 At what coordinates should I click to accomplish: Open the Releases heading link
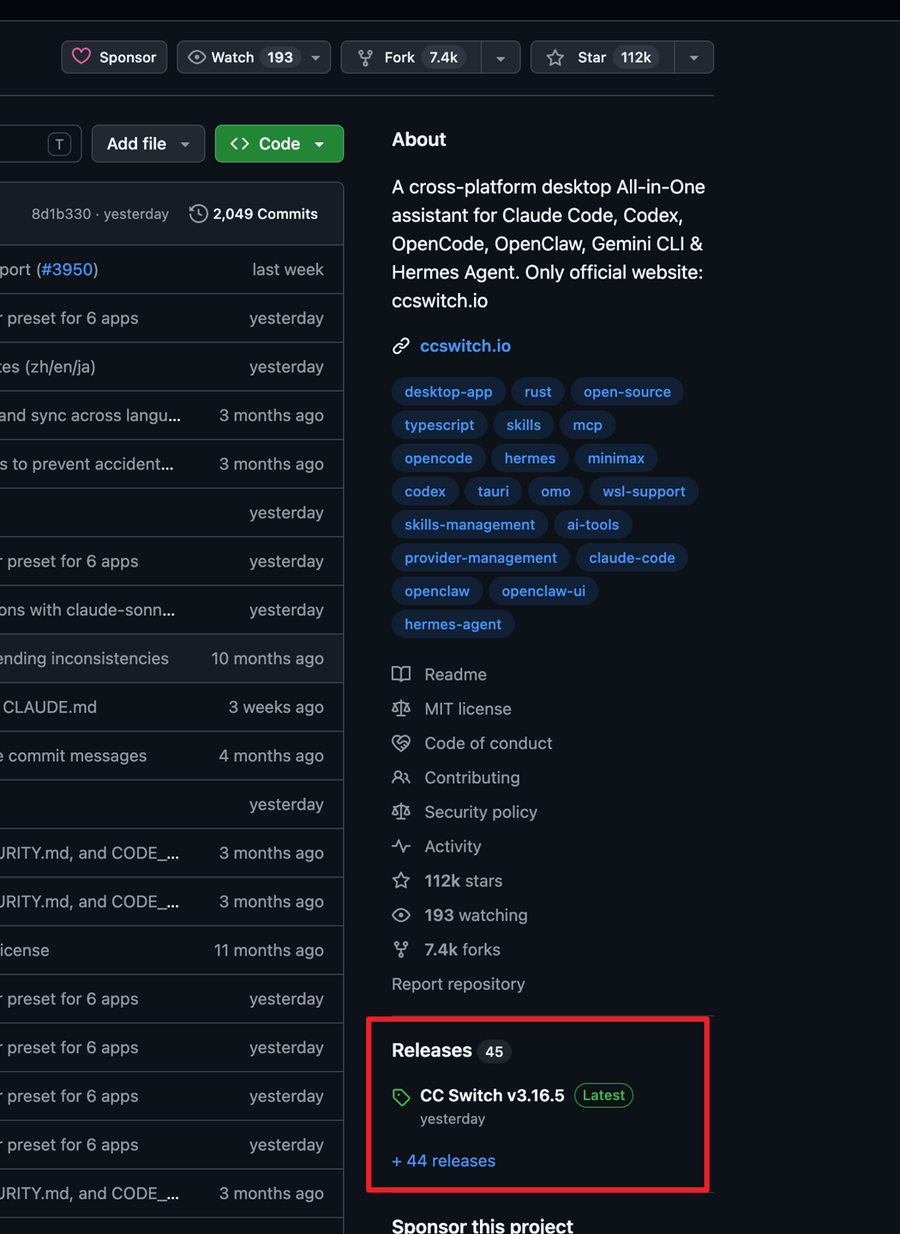(432, 1050)
